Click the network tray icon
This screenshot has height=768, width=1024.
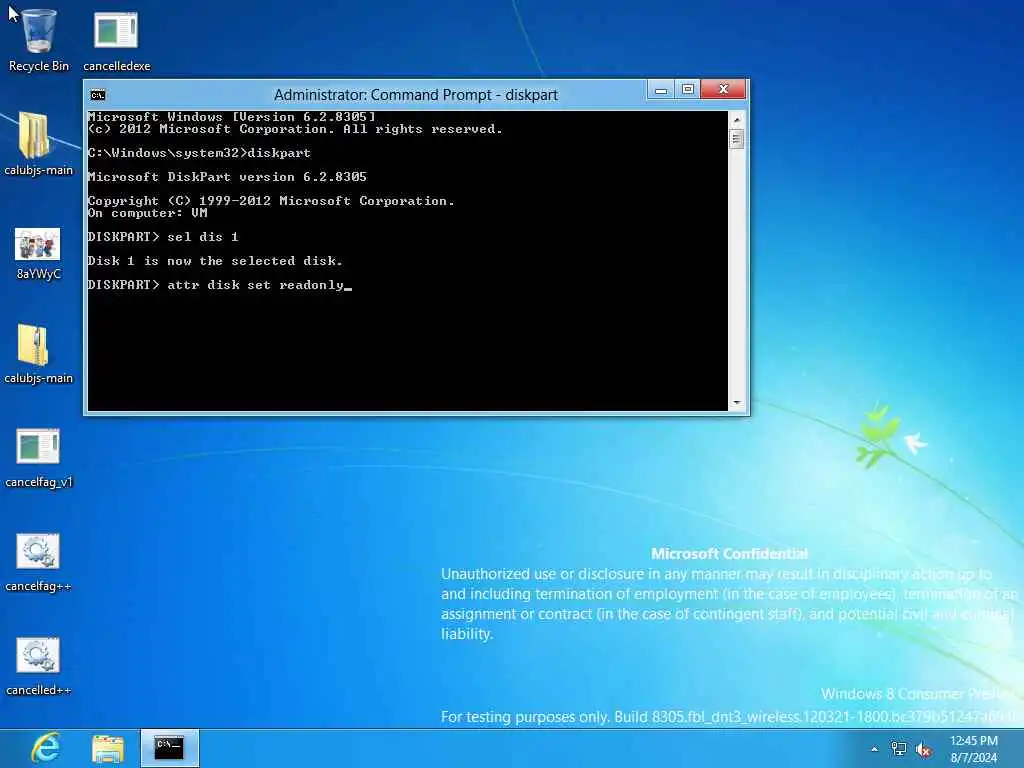pyautogui.click(x=899, y=750)
